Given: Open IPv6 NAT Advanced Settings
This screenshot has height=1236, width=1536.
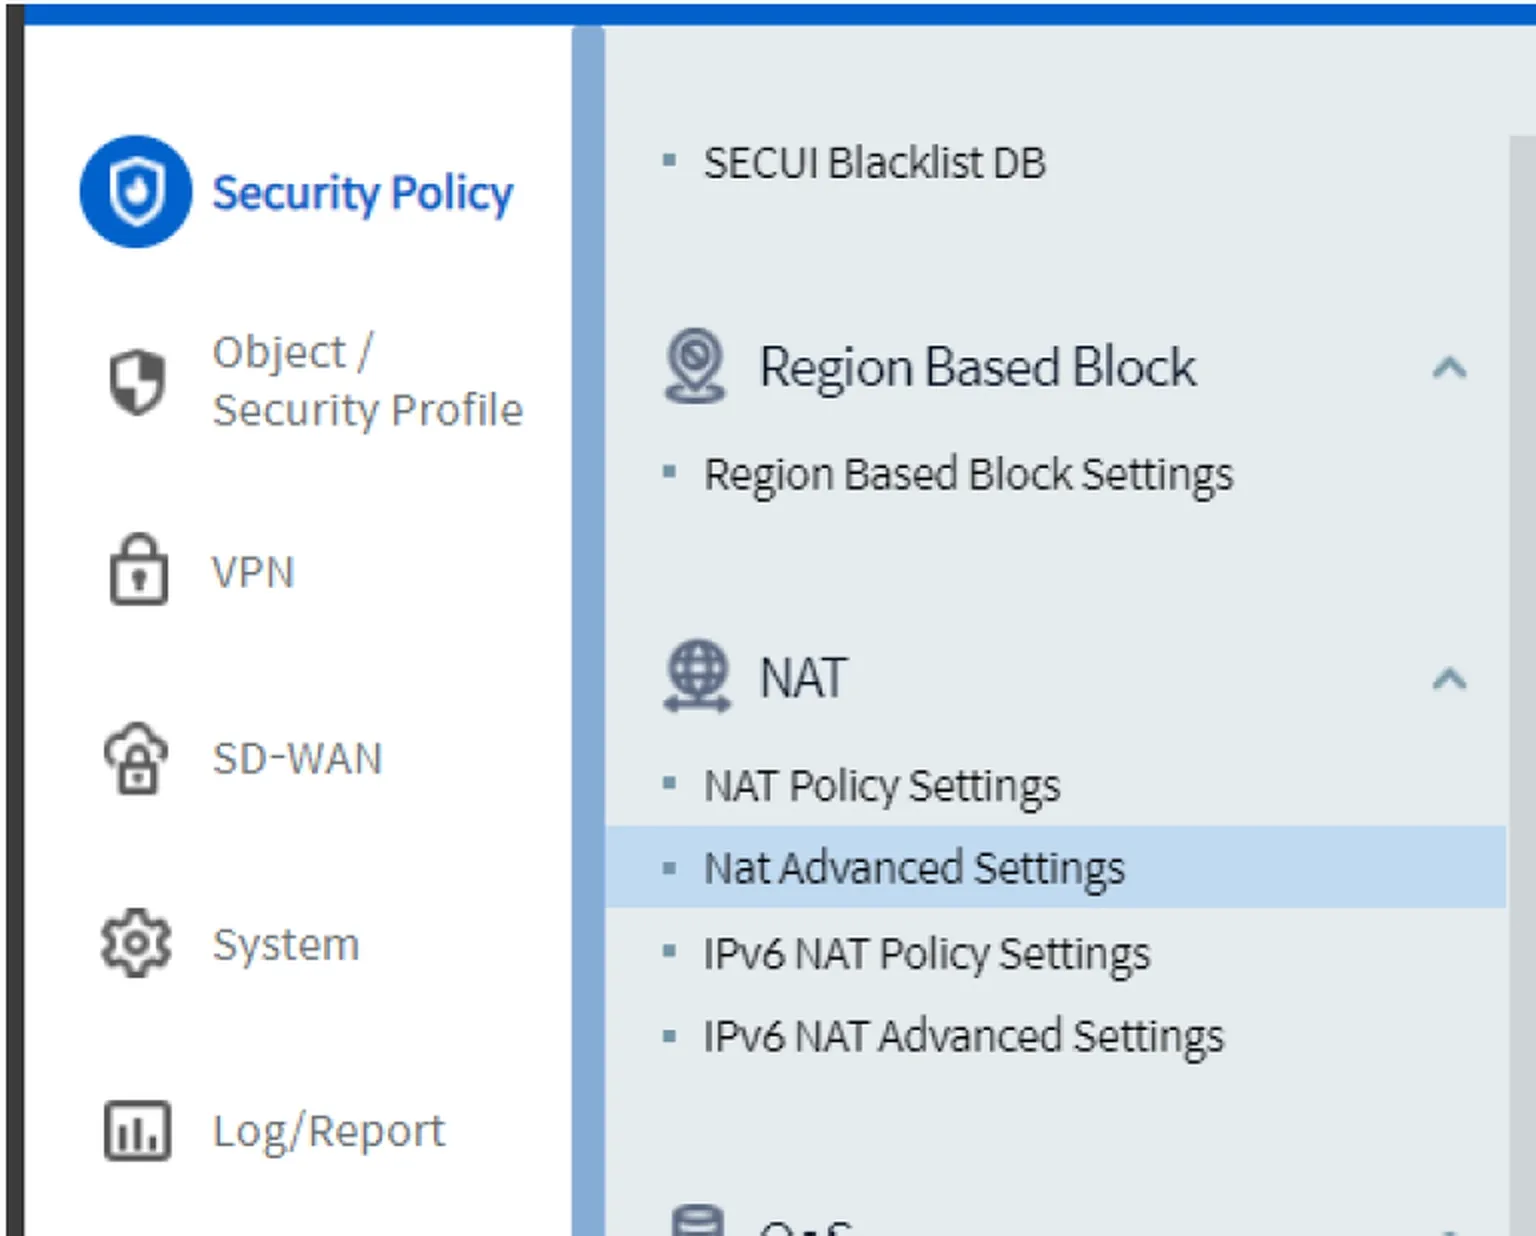Looking at the screenshot, I should click(x=963, y=1036).
